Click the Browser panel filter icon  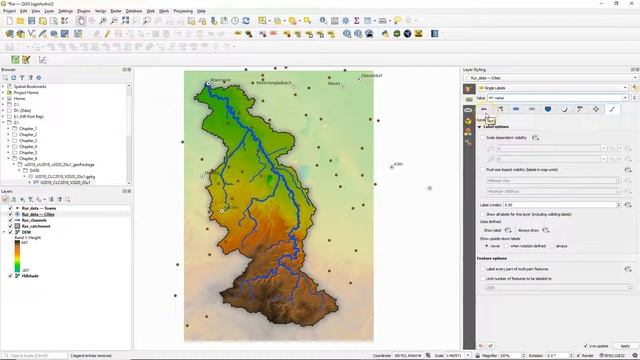pyautogui.click(x=22, y=78)
